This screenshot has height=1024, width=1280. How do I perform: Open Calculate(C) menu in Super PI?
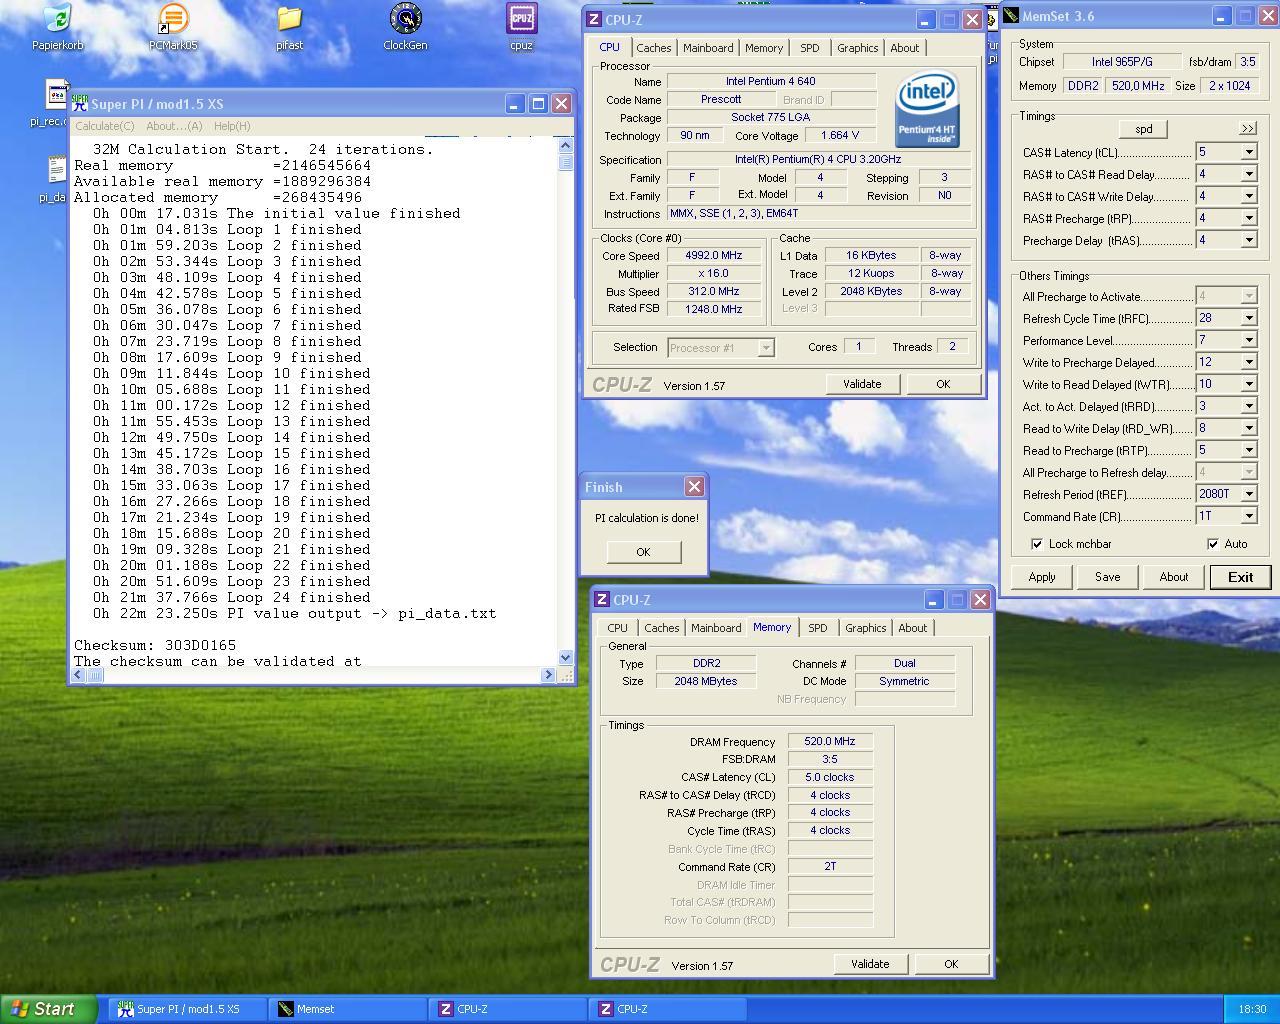coord(105,126)
